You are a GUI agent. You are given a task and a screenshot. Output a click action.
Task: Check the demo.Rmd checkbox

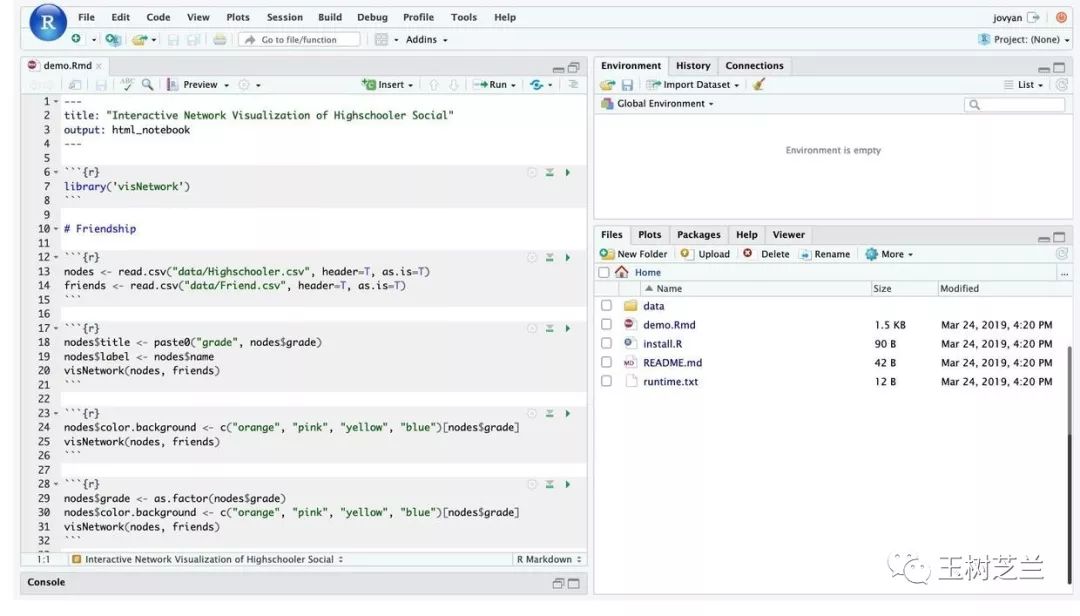click(x=606, y=325)
